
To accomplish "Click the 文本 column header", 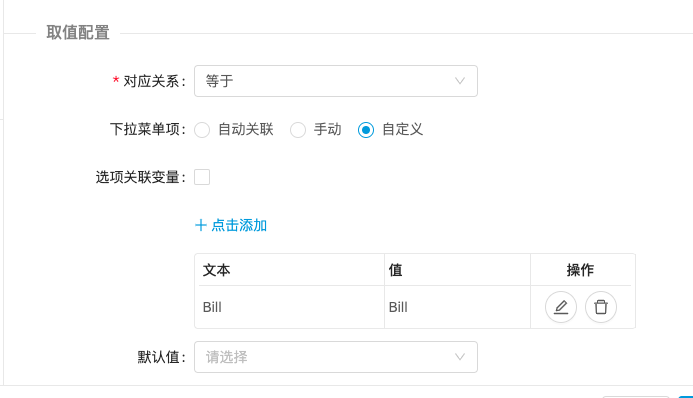I will pyautogui.click(x=217, y=270).
